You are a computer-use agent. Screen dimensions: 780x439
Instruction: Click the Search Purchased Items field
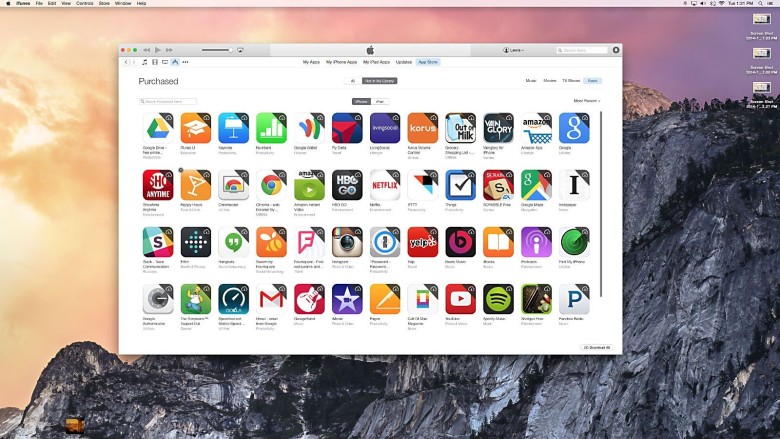tap(169, 101)
